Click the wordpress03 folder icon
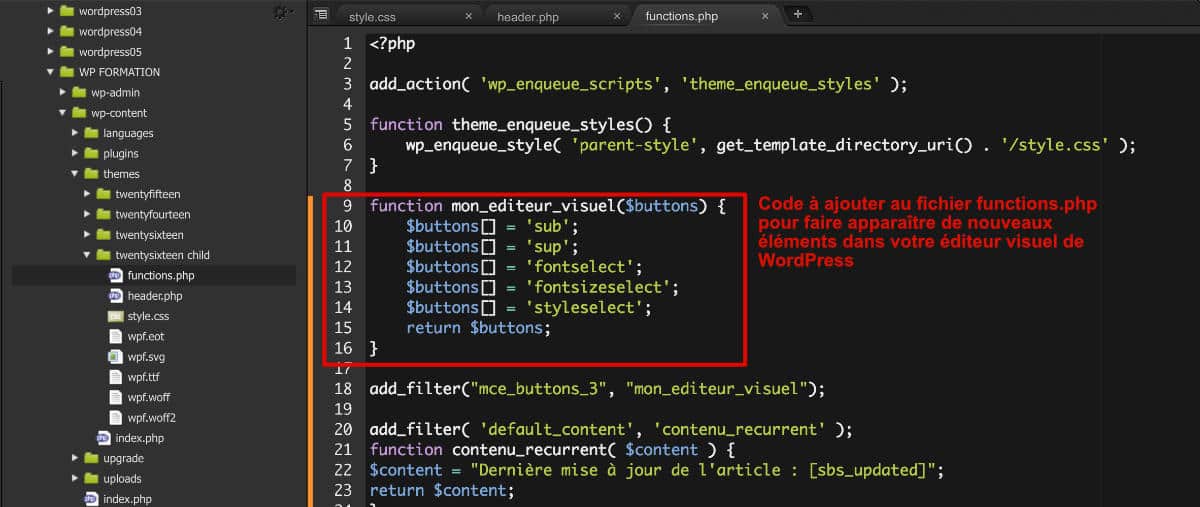This screenshot has height=507, width=1200. point(67,11)
